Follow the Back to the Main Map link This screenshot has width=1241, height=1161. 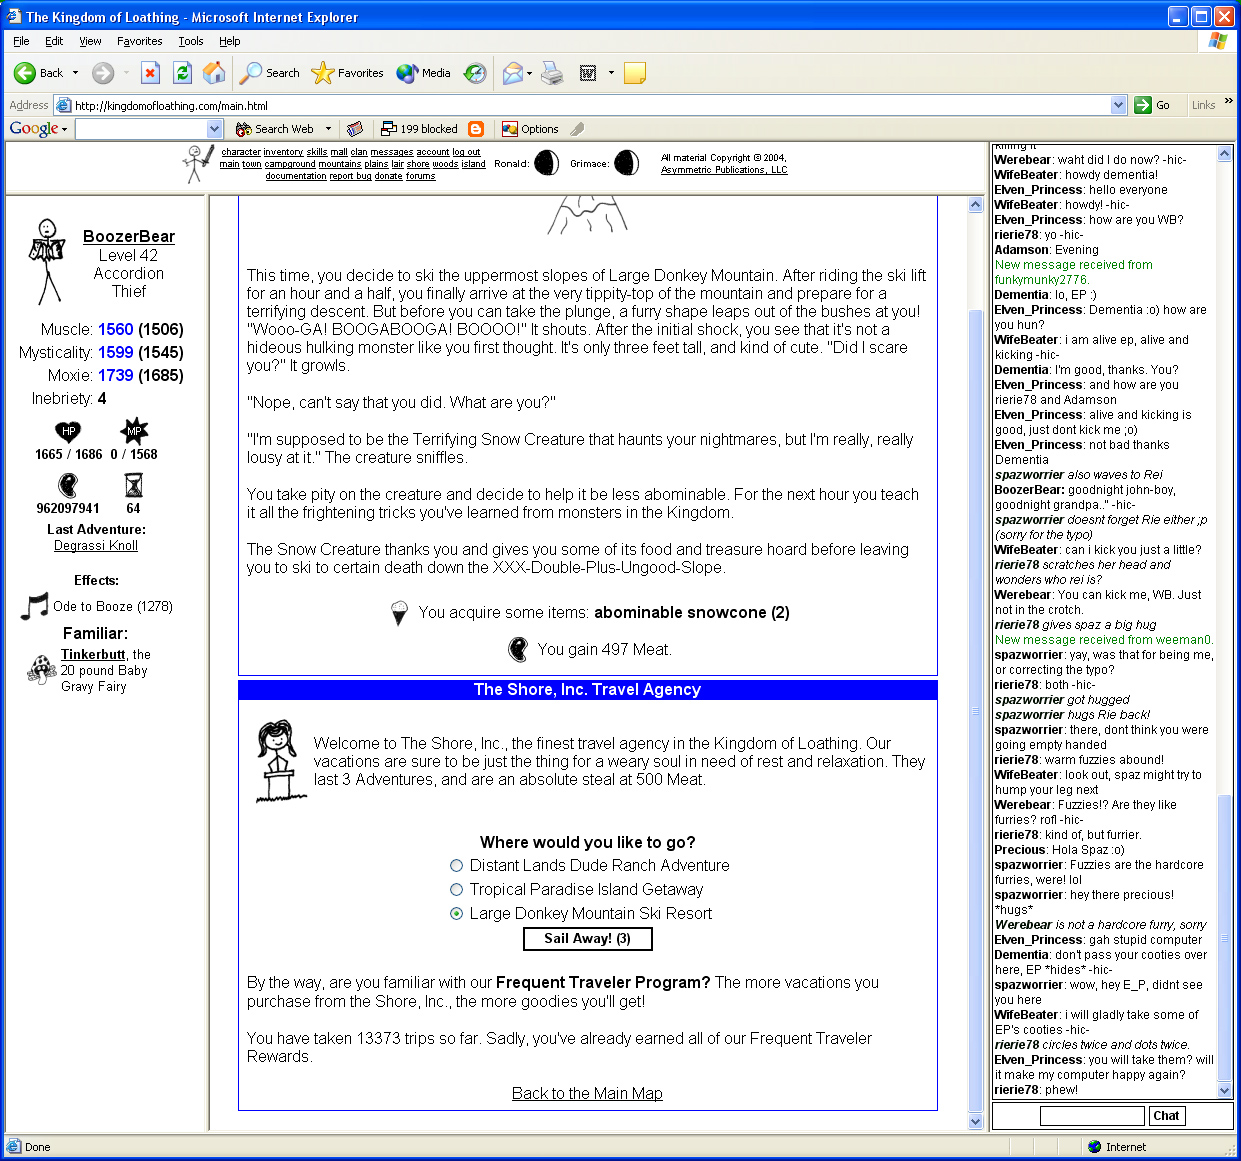tap(587, 1094)
